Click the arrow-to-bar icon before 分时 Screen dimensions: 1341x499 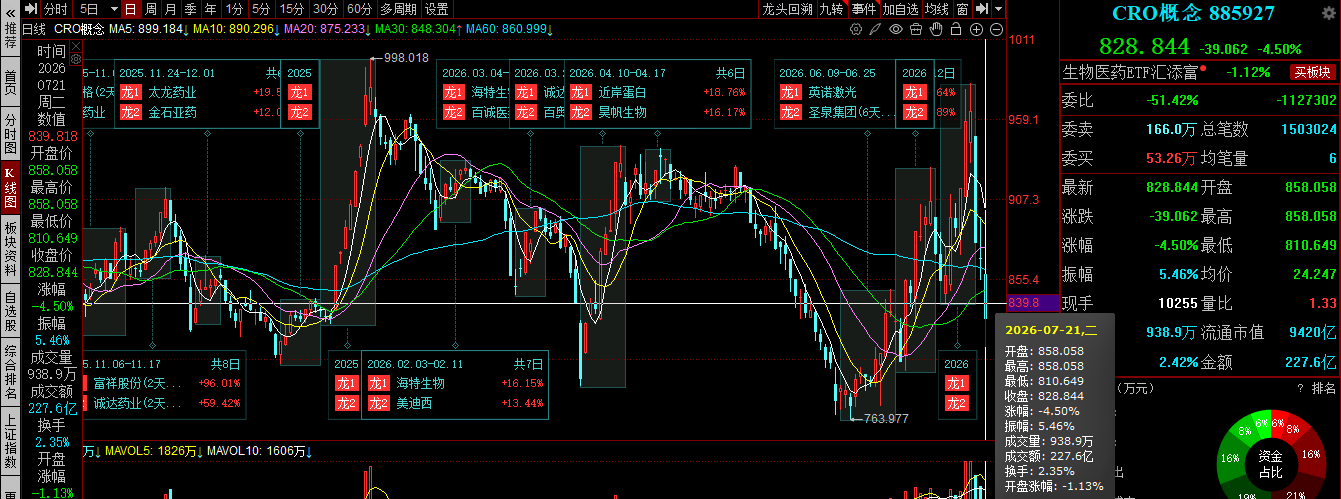click(x=31, y=9)
